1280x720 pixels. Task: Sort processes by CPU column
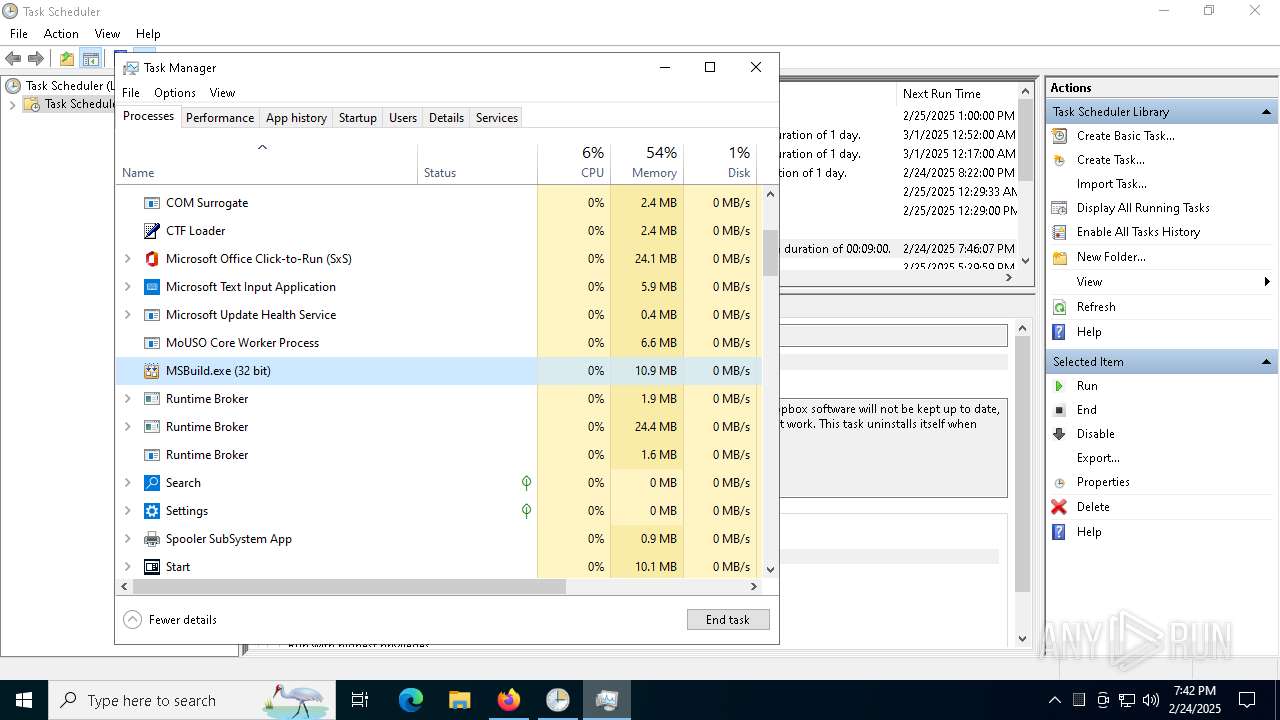[574, 163]
